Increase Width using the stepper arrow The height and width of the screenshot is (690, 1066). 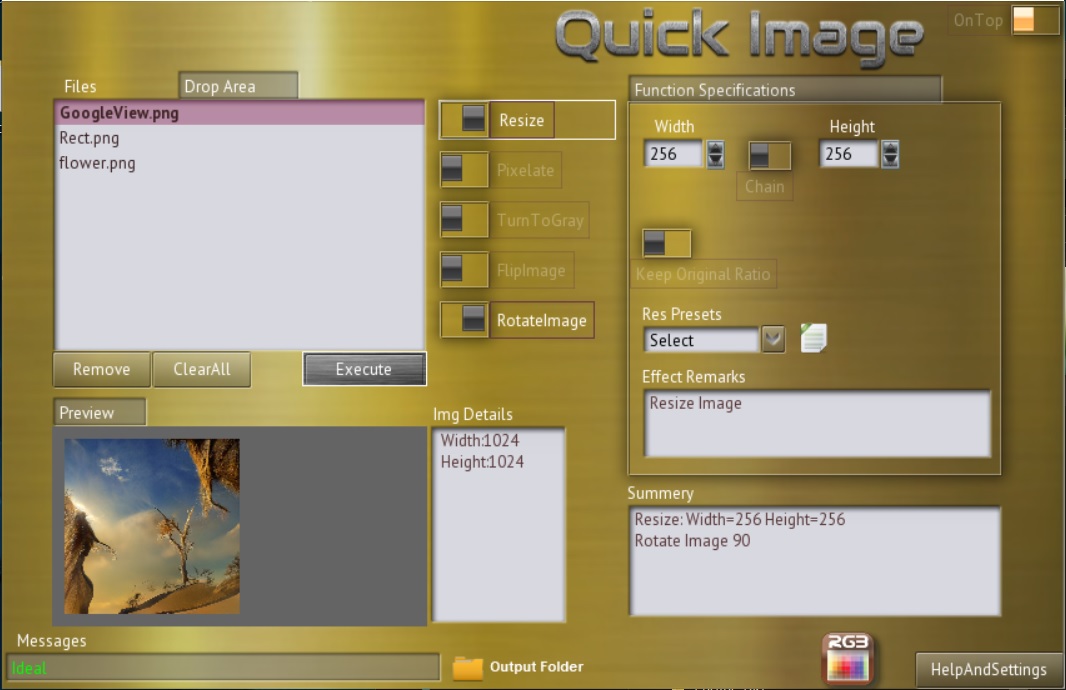point(717,148)
